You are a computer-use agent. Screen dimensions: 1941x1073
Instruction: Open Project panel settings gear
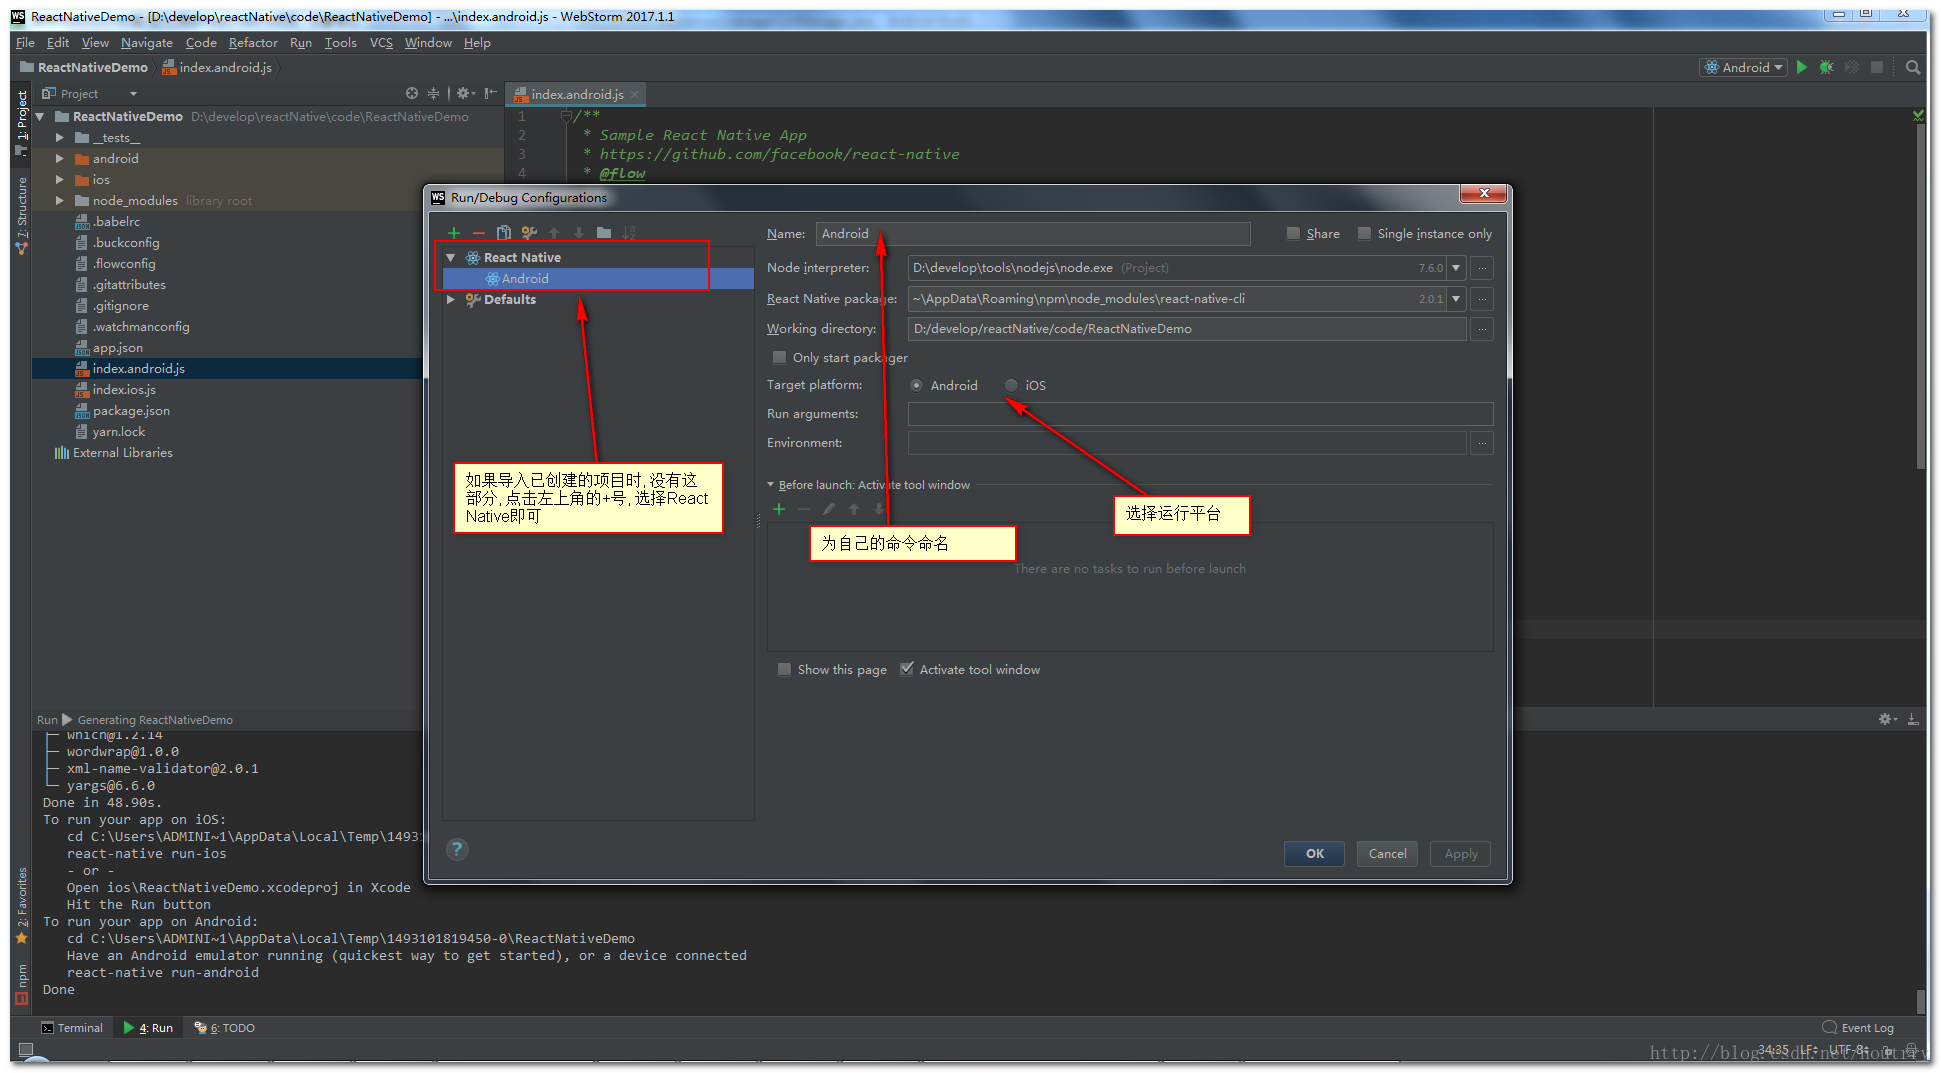coord(465,93)
